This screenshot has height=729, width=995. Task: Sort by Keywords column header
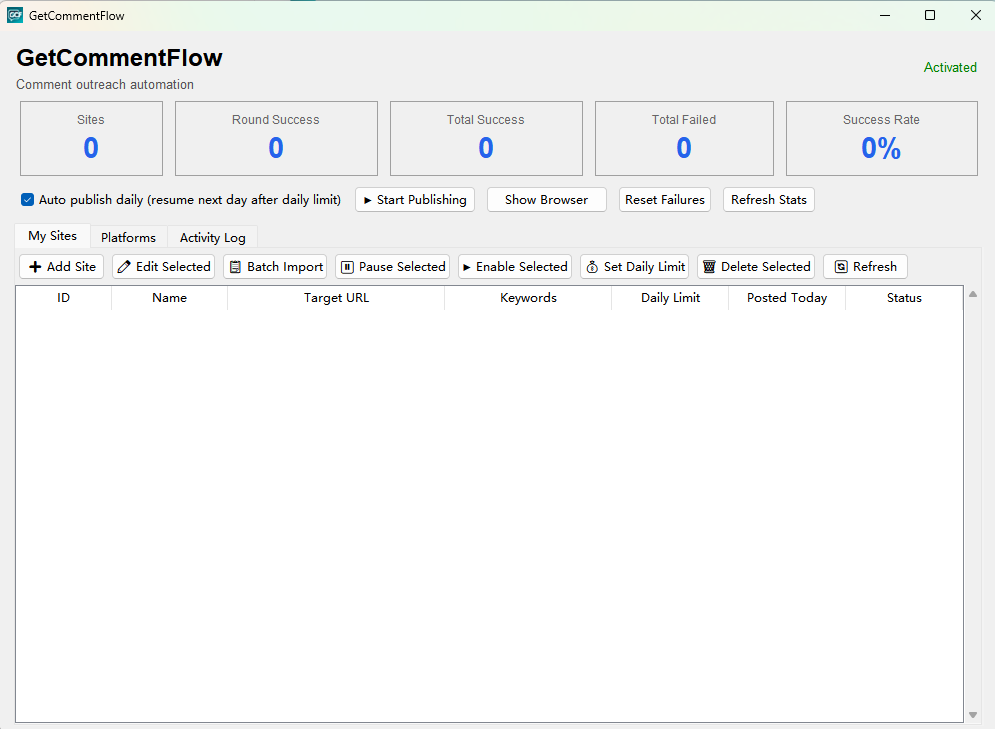pyautogui.click(x=528, y=298)
